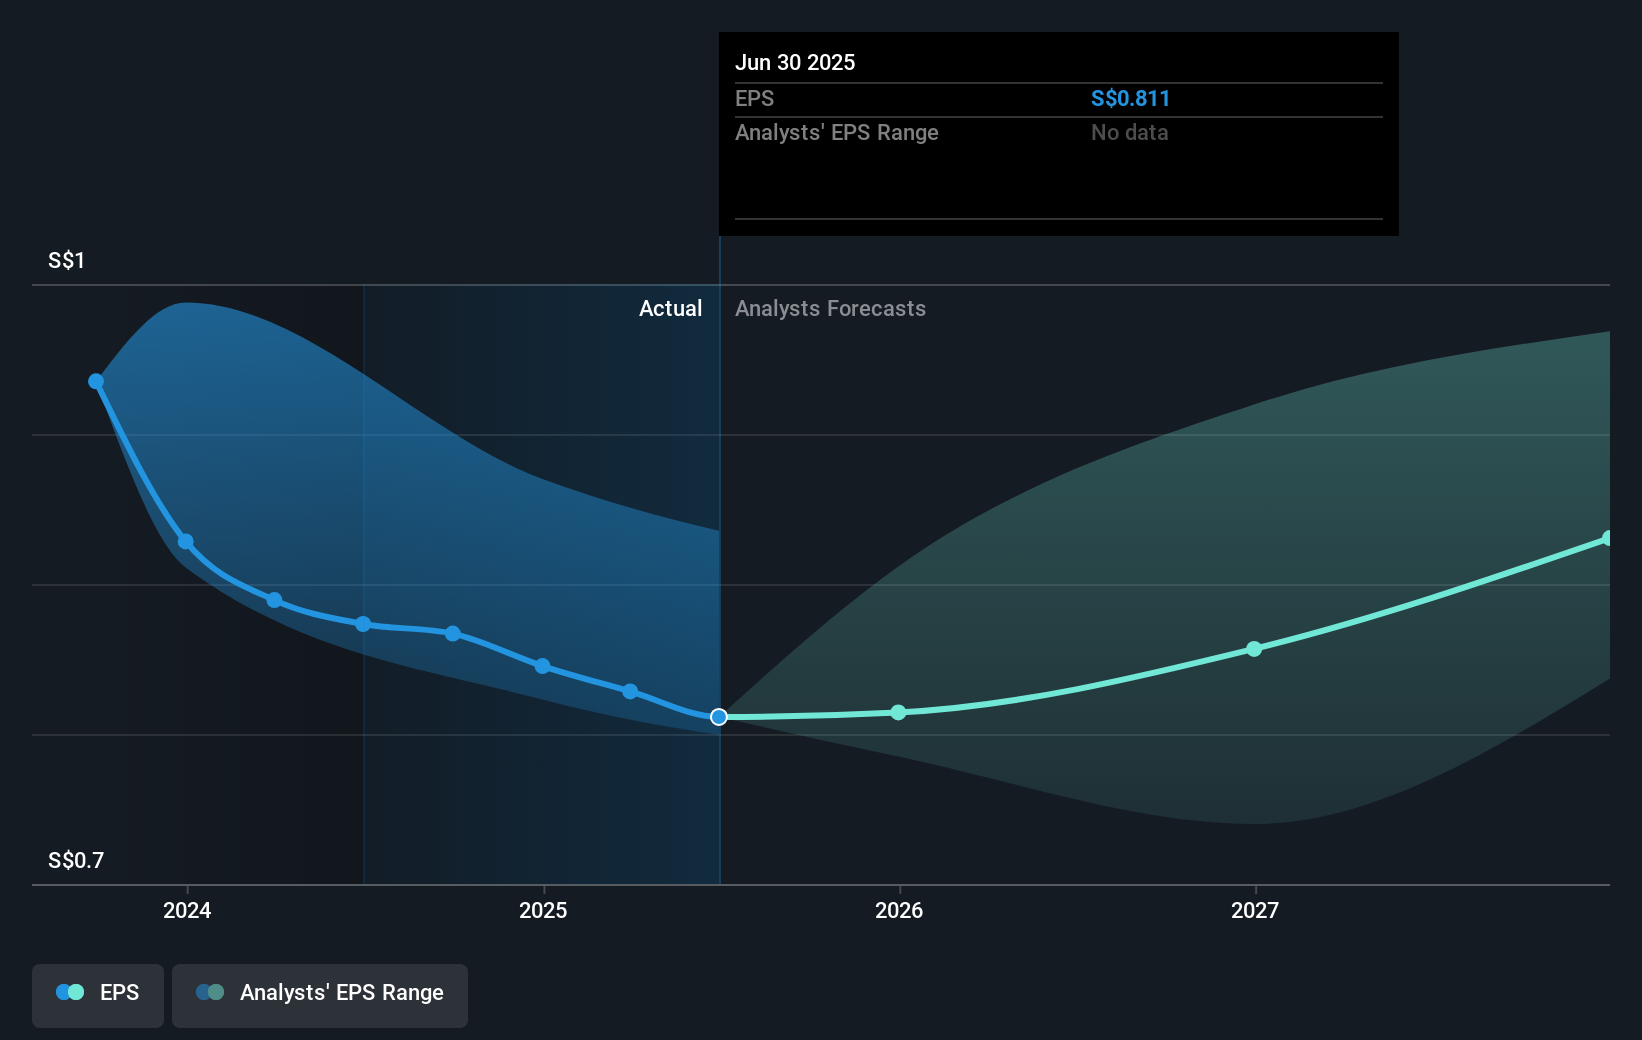The height and width of the screenshot is (1040, 1642).
Task: Click the 2026 axis year label
Action: pos(898,911)
